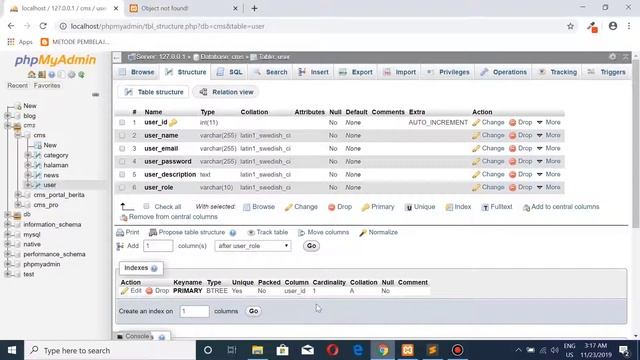Open XAMPP from the taskbar
Screen dimensions: 640x360
coord(407,350)
